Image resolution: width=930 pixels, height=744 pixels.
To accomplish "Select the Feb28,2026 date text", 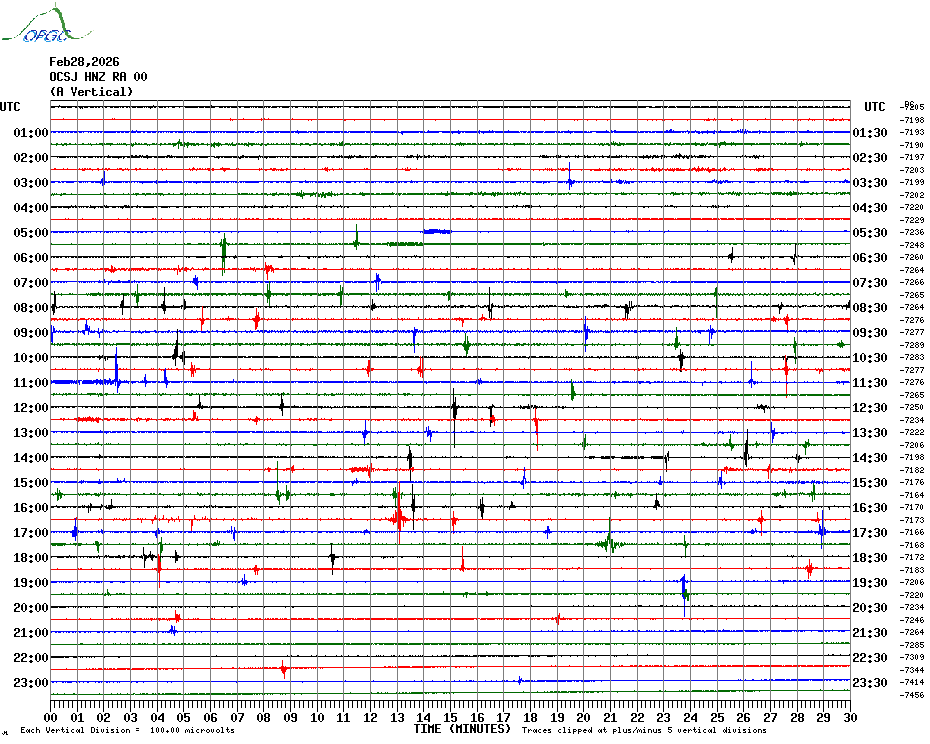I will [84, 62].
